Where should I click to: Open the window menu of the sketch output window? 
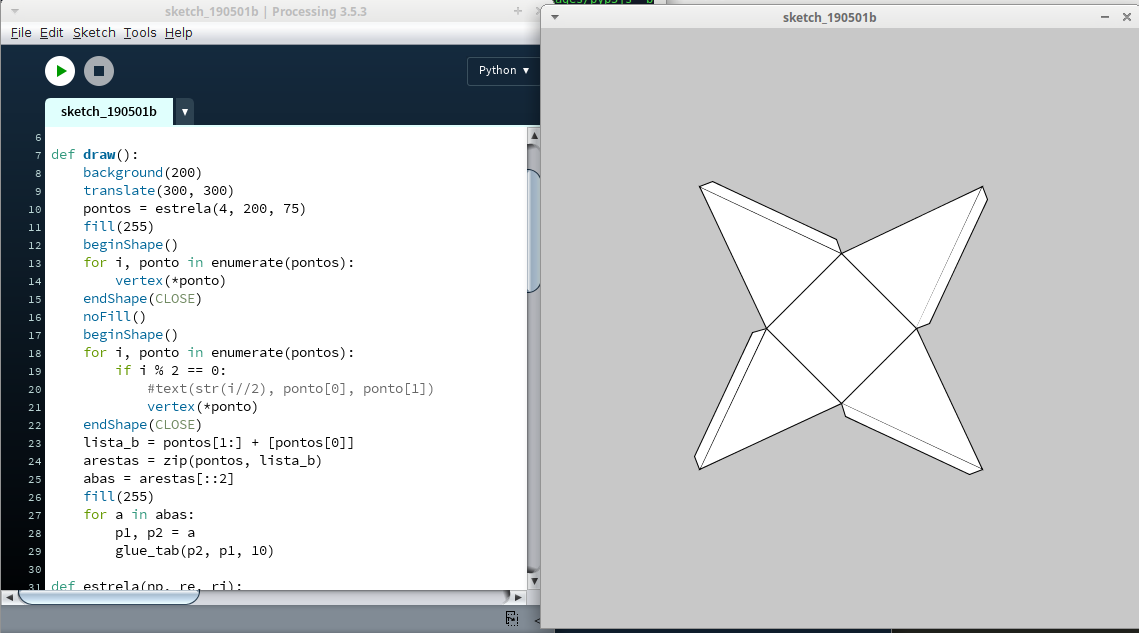coord(555,17)
